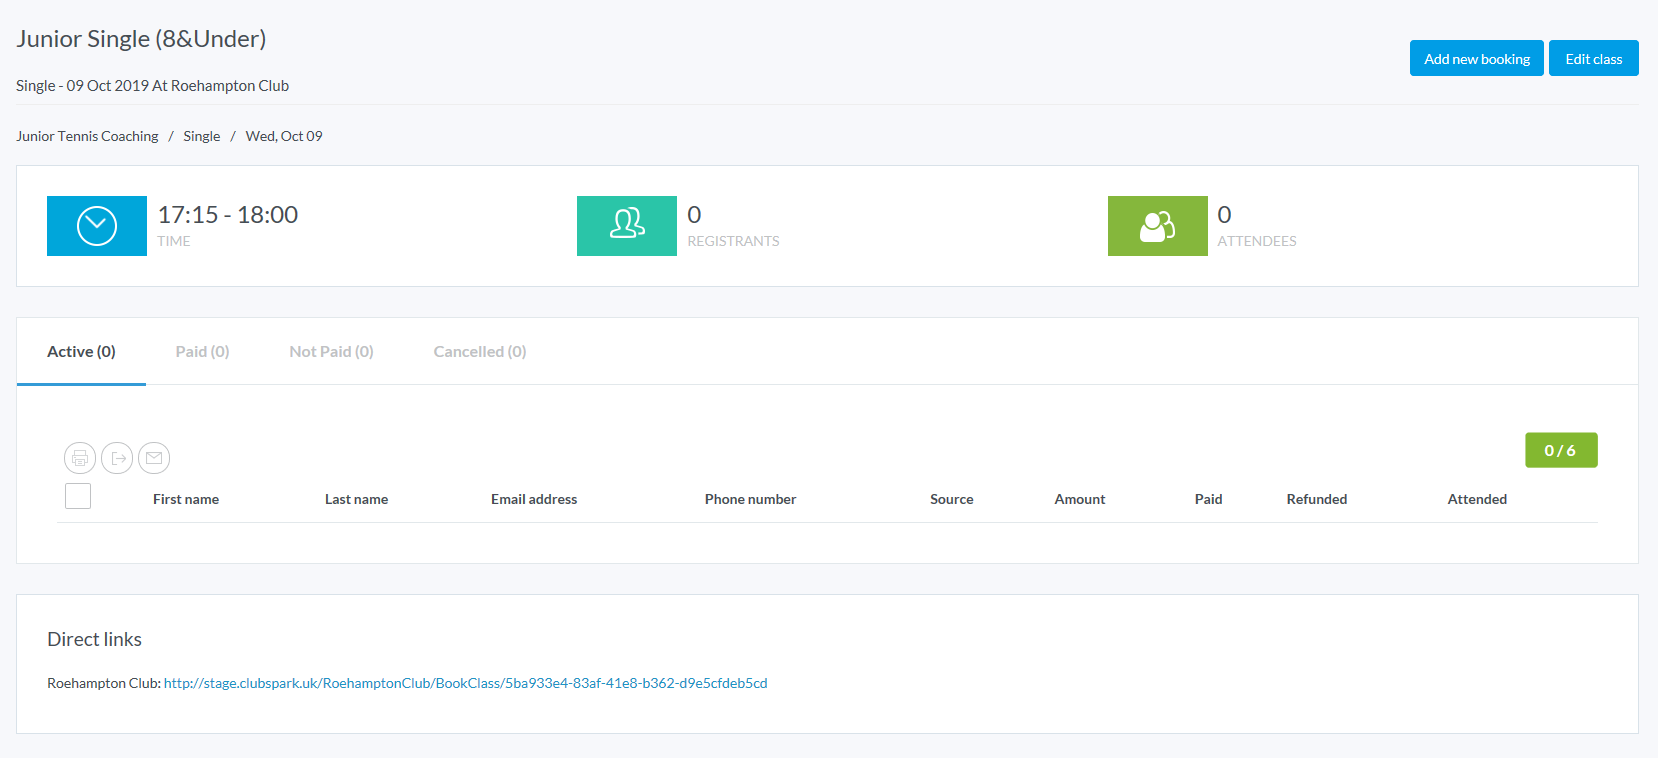Tick the select-all checkbox in table header

point(78,496)
